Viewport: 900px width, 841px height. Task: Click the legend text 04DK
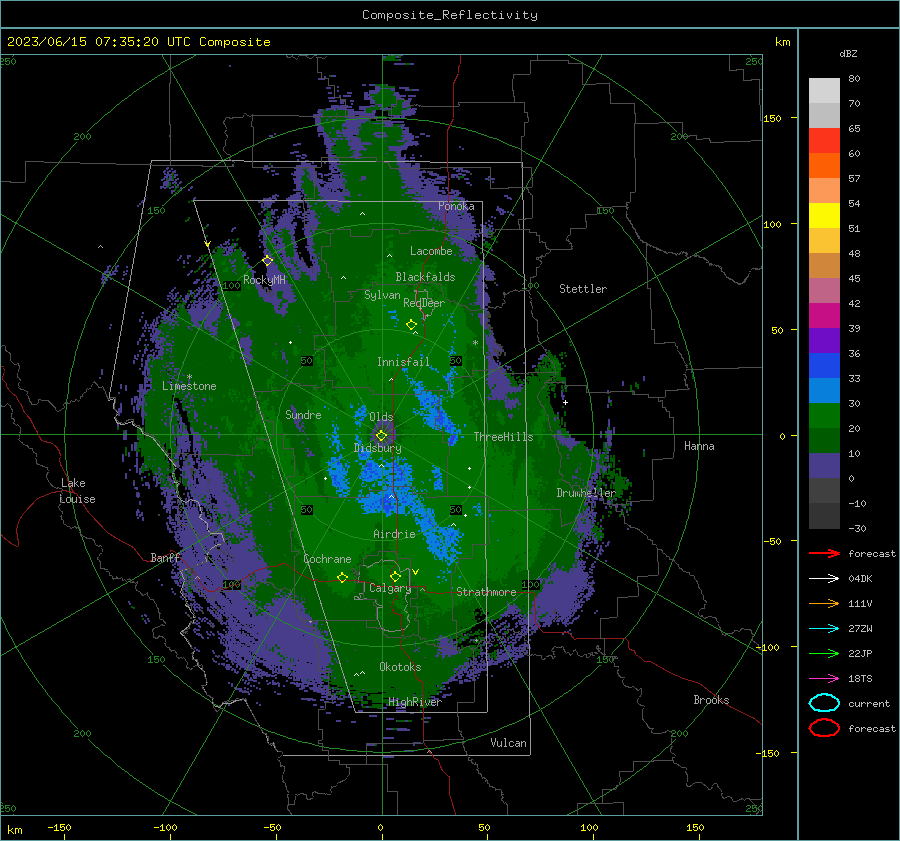(860, 579)
